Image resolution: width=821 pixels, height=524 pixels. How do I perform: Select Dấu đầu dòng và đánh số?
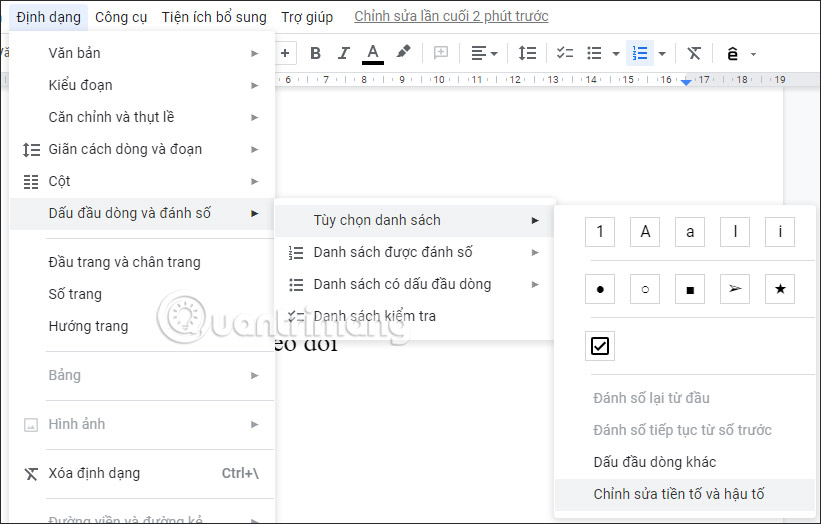coord(142,214)
